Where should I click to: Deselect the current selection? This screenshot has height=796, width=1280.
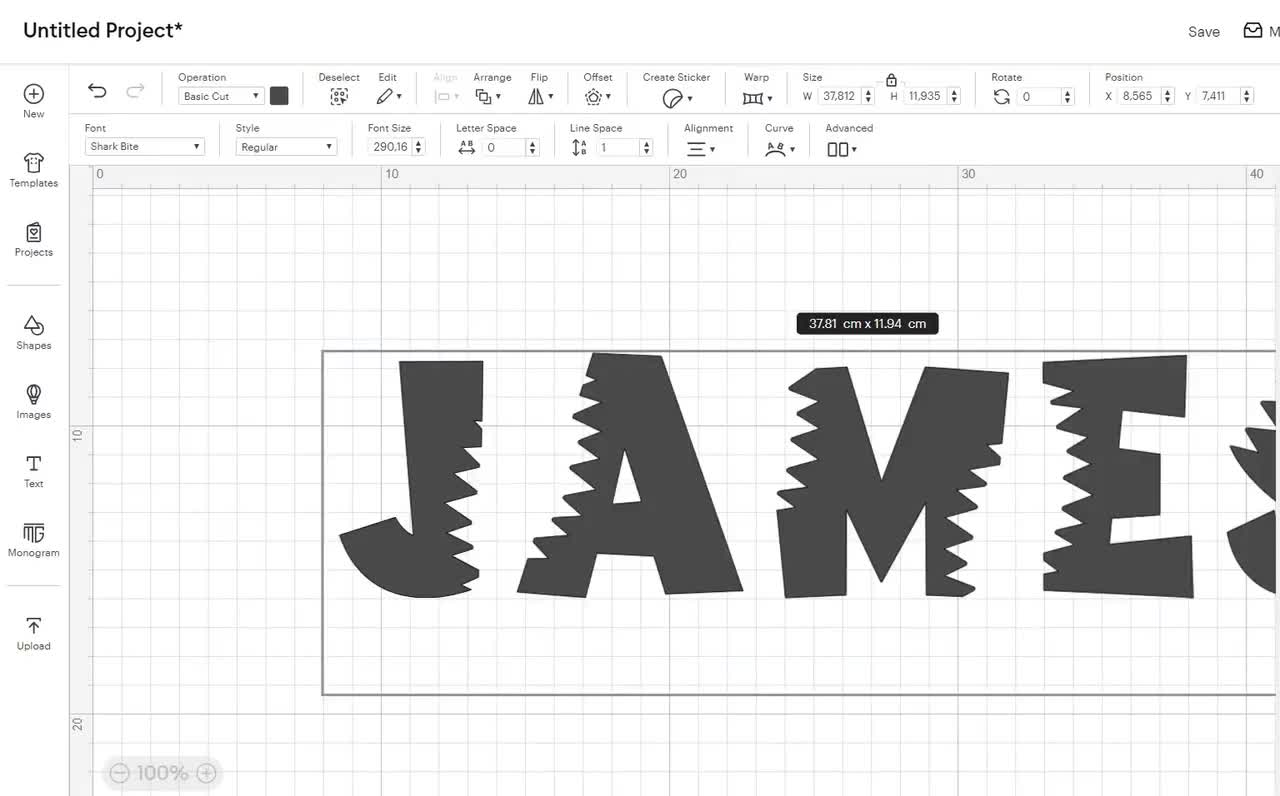tap(339, 97)
